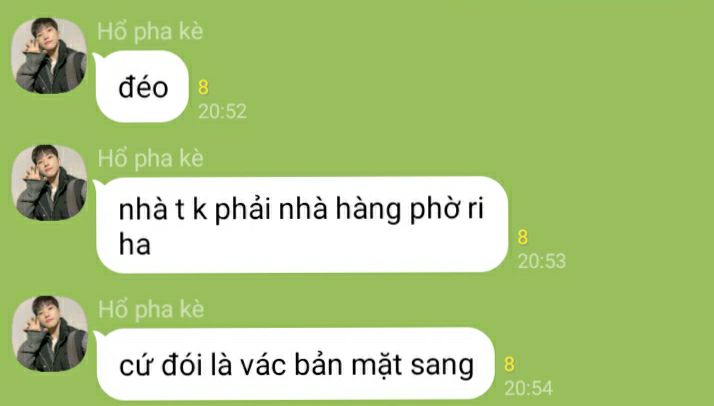Click the 20:54 timestamp
Image resolution: width=714 pixels, height=406 pixels.
(x=528, y=388)
